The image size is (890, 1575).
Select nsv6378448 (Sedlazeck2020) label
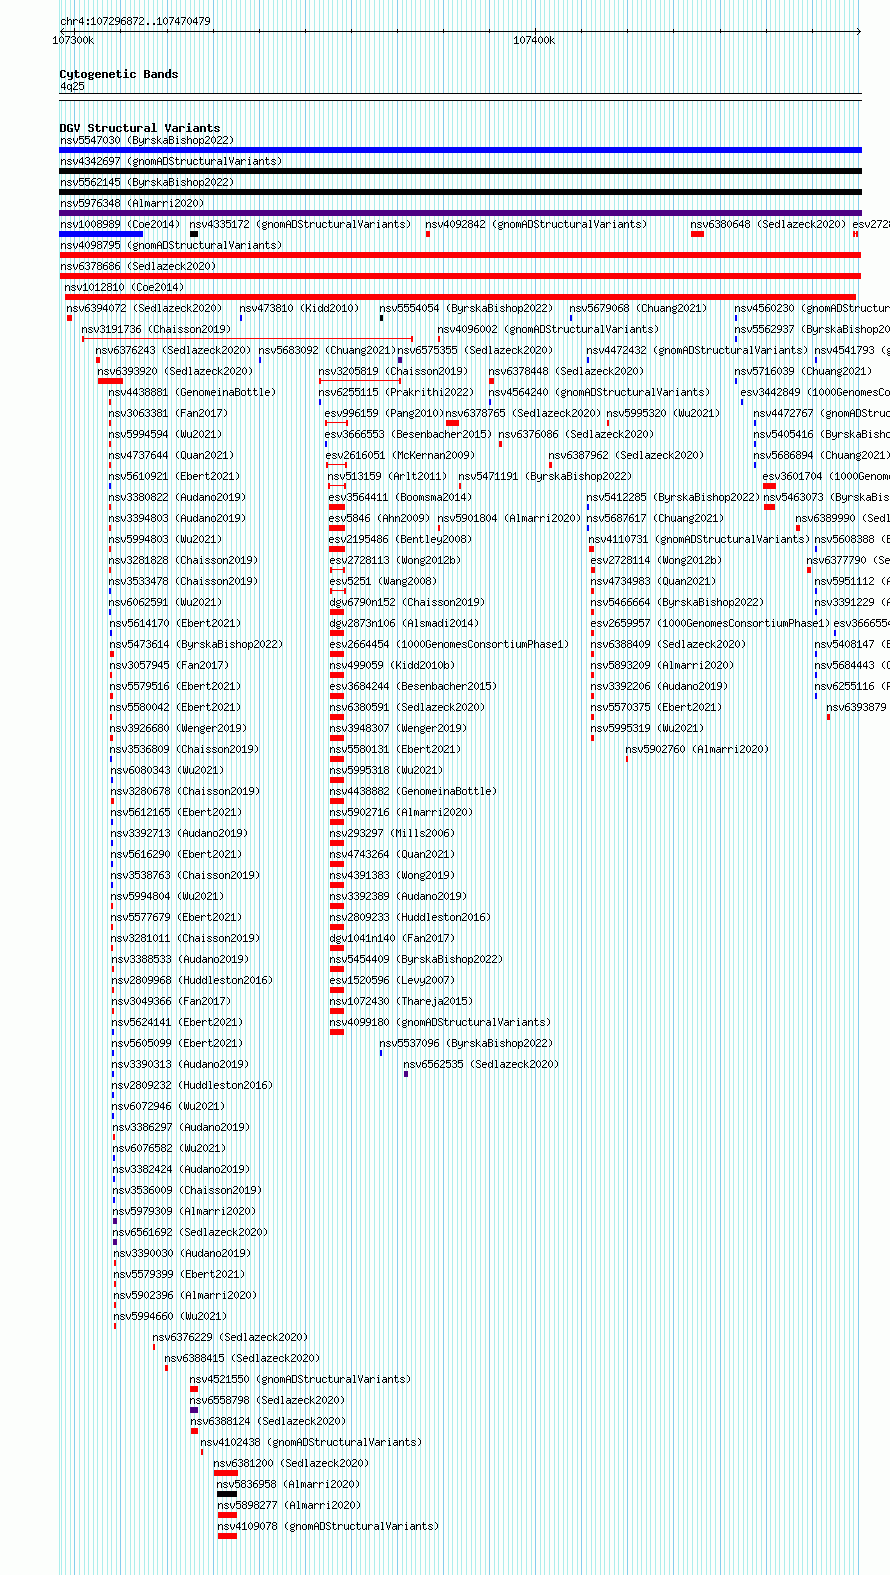pyautogui.click(x=566, y=372)
